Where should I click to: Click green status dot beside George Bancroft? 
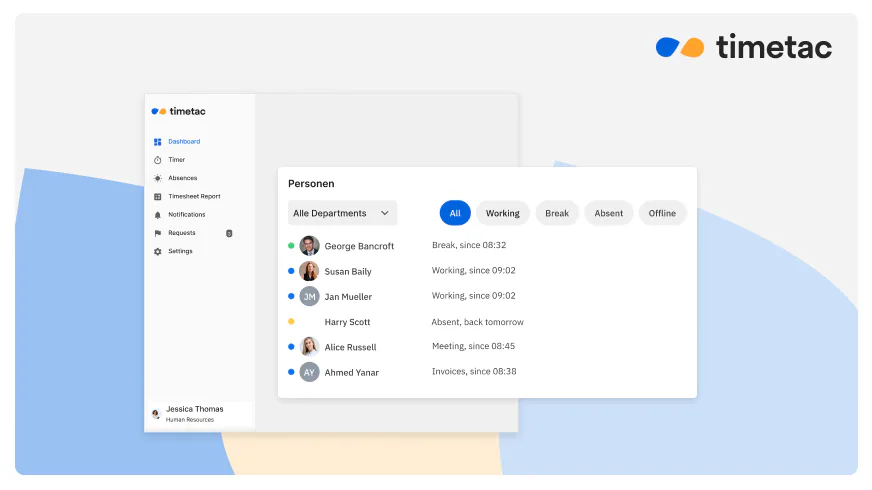pyautogui.click(x=291, y=245)
